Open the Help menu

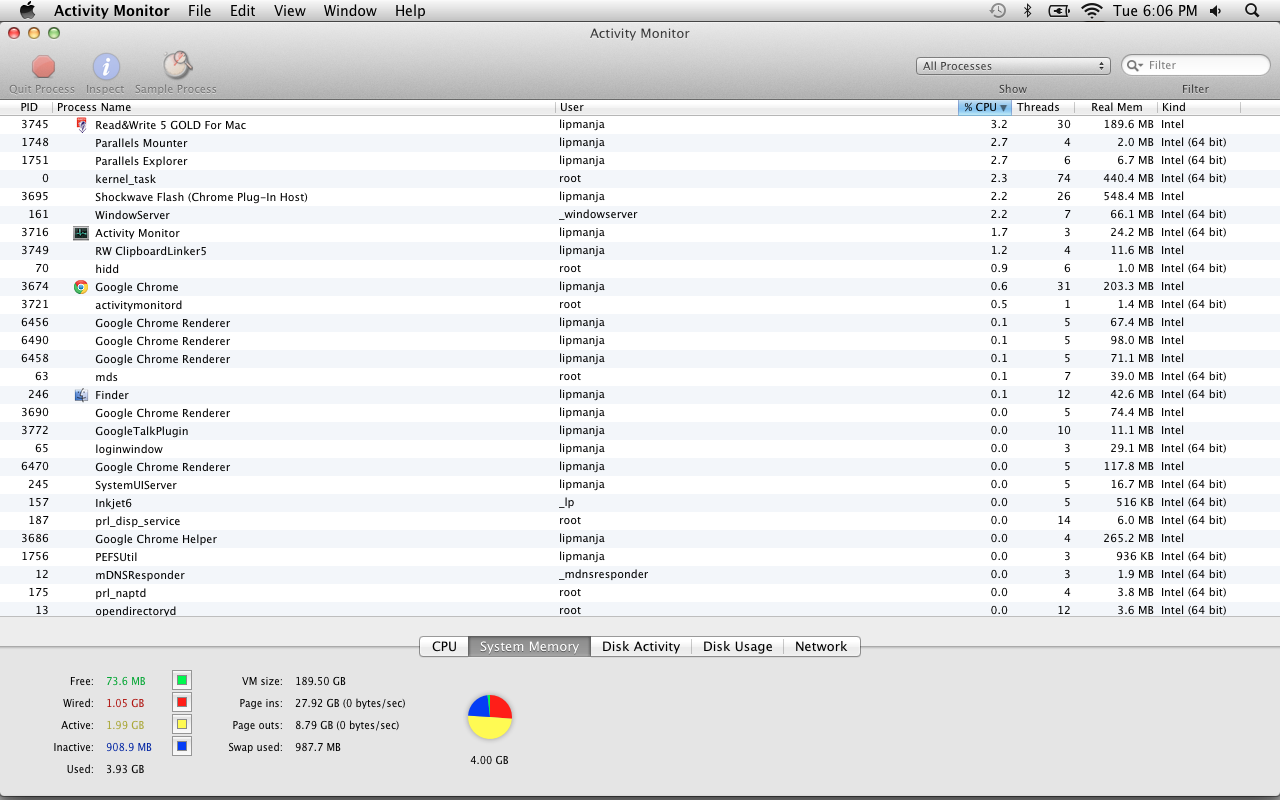(x=410, y=11)
